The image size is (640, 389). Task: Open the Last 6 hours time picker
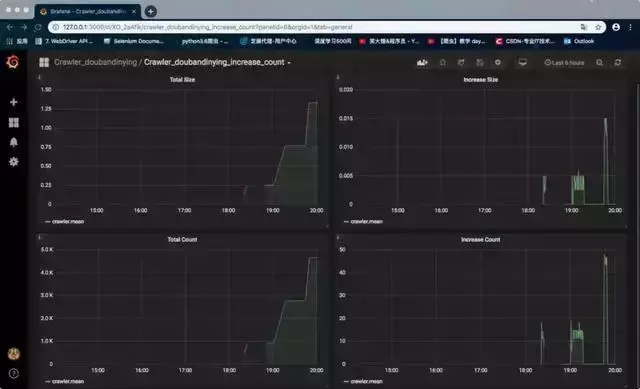(564, 63)
